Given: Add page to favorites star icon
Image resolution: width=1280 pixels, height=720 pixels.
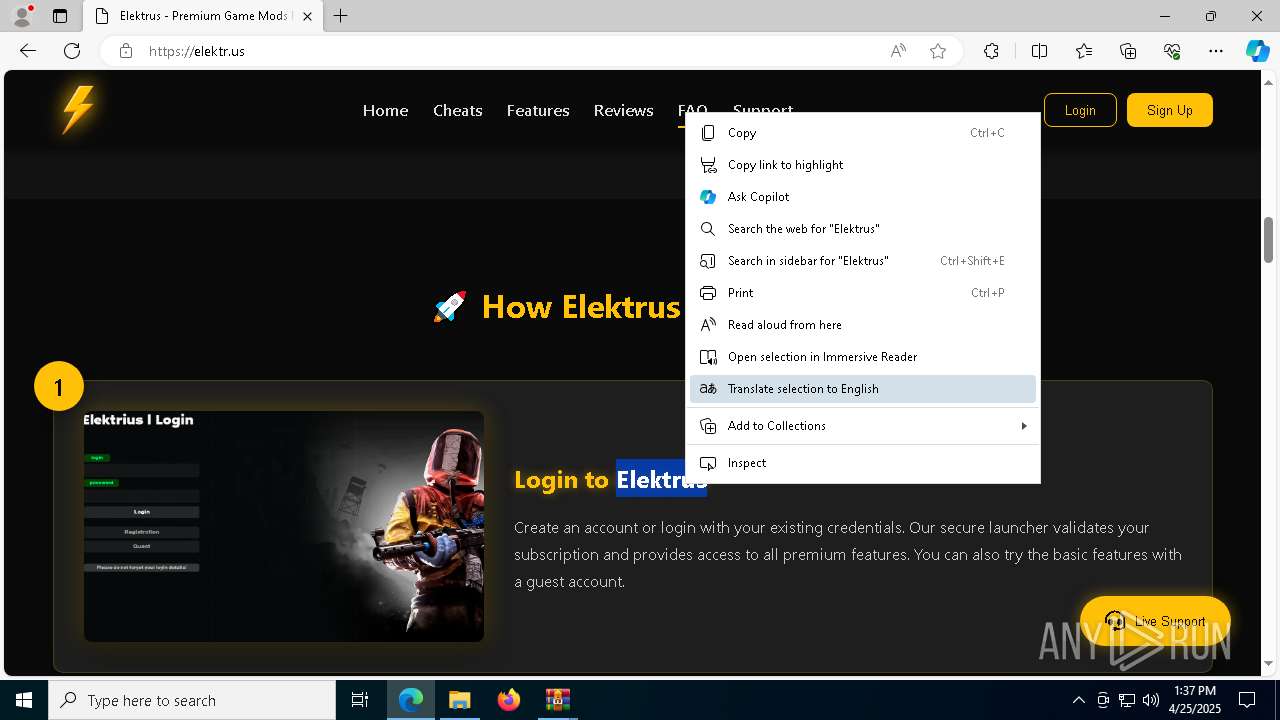Looking at the screenshot, I should 938,51.
